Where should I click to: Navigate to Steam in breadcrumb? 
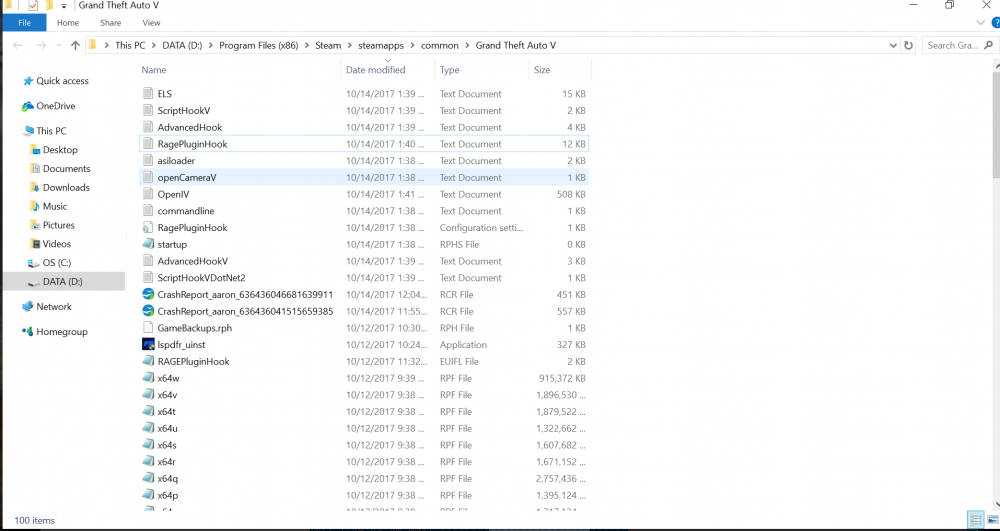[328, 45]
